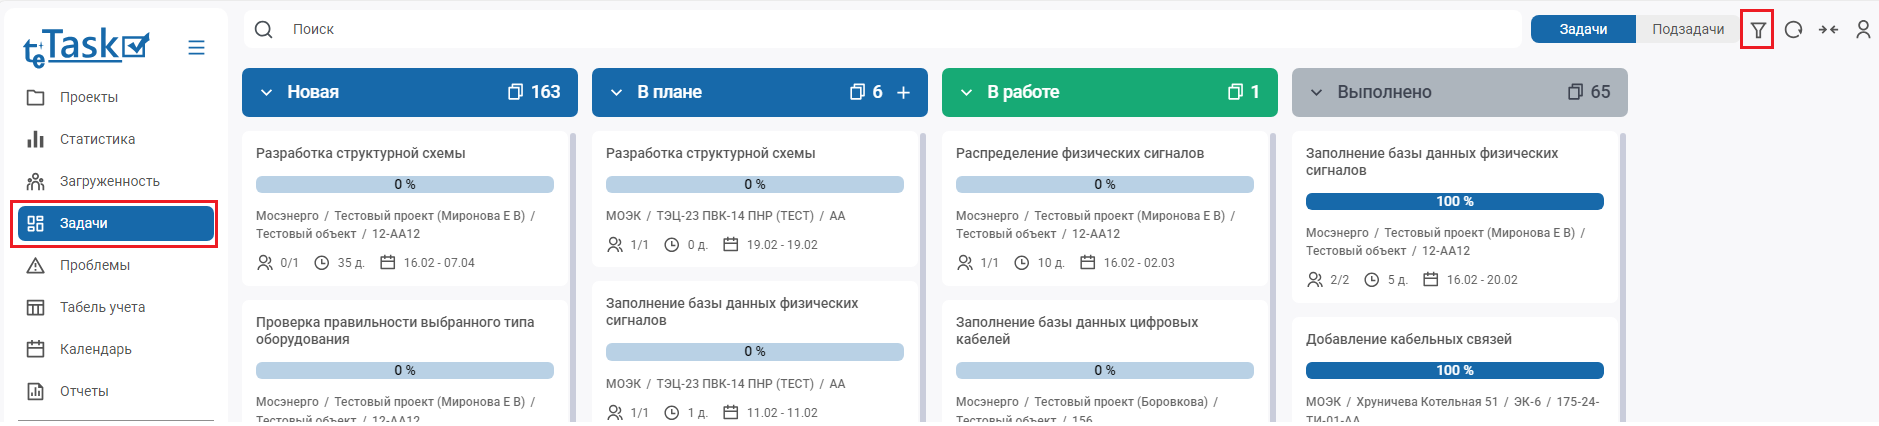Click the copy icon in Новая header
Viewport: 1879px width, 426px height.
tap(515, 92)
